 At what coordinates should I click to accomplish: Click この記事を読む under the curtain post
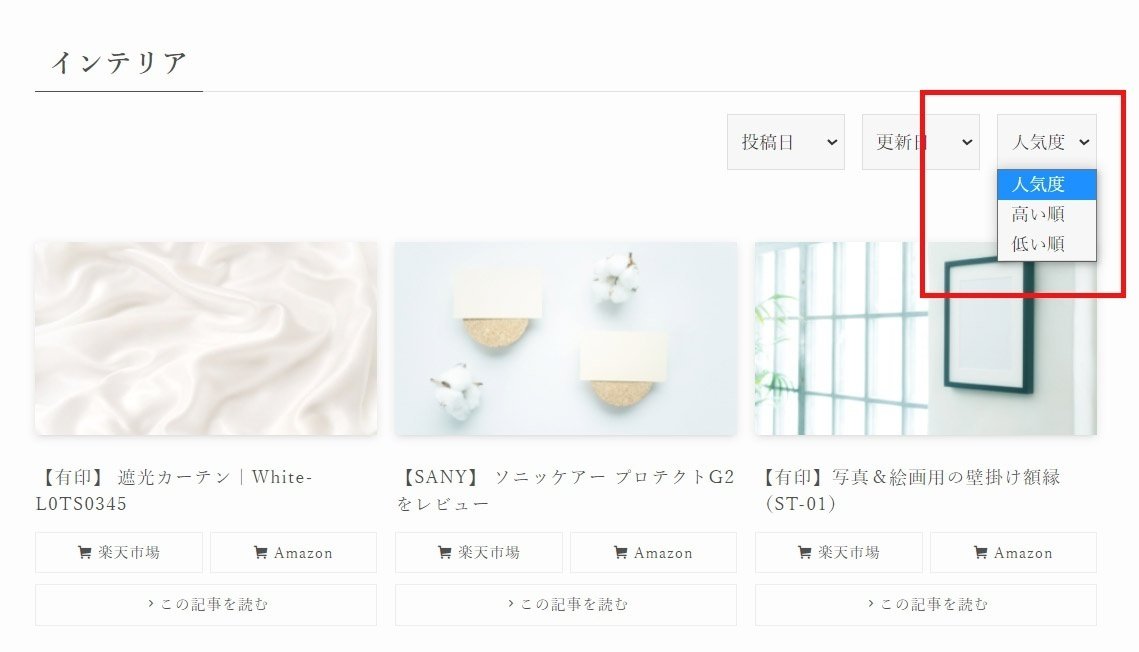(206, 605)
